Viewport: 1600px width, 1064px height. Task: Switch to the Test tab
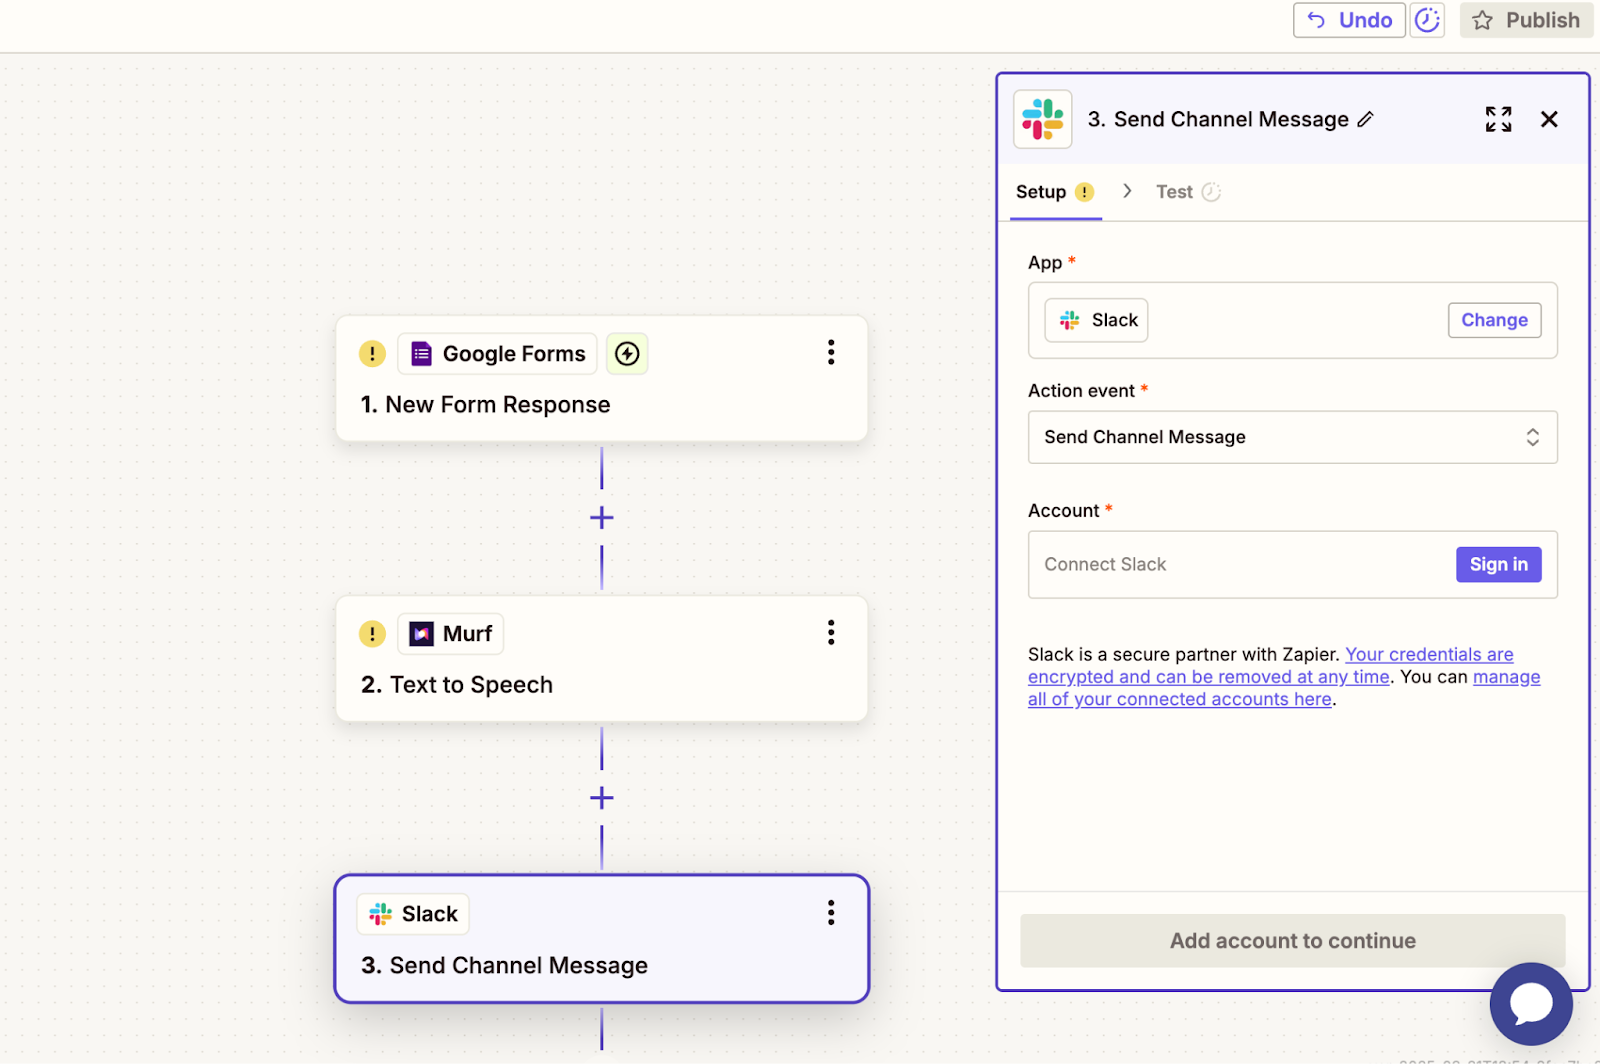coord(1174,191)
